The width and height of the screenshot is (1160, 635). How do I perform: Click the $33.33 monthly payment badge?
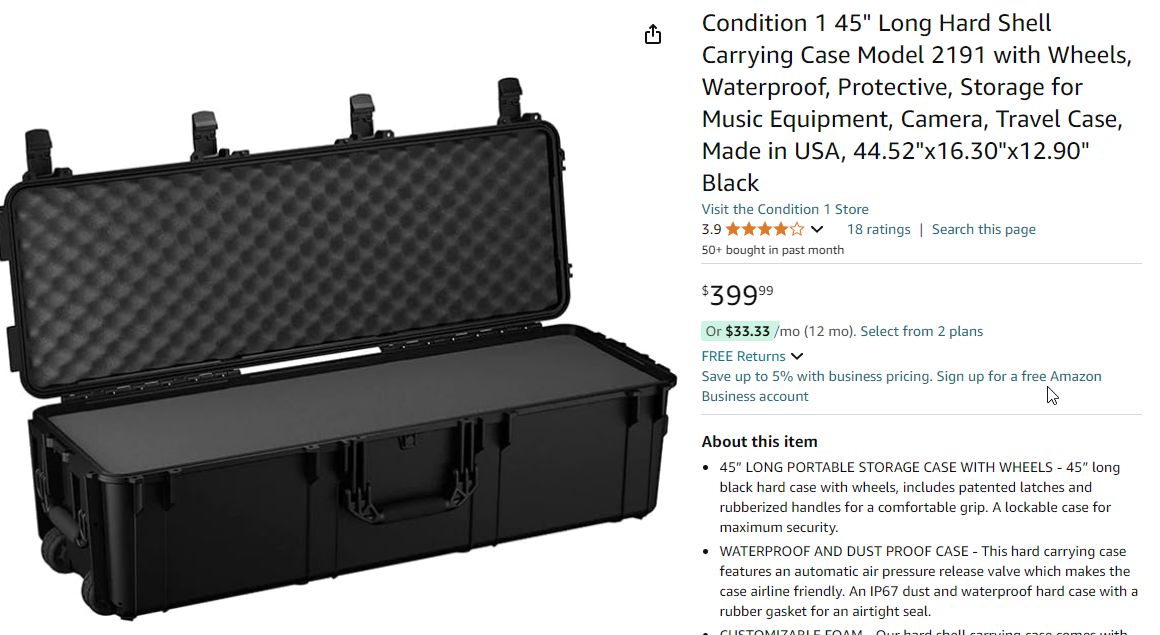pyautogui.click(x=738, y=331)
